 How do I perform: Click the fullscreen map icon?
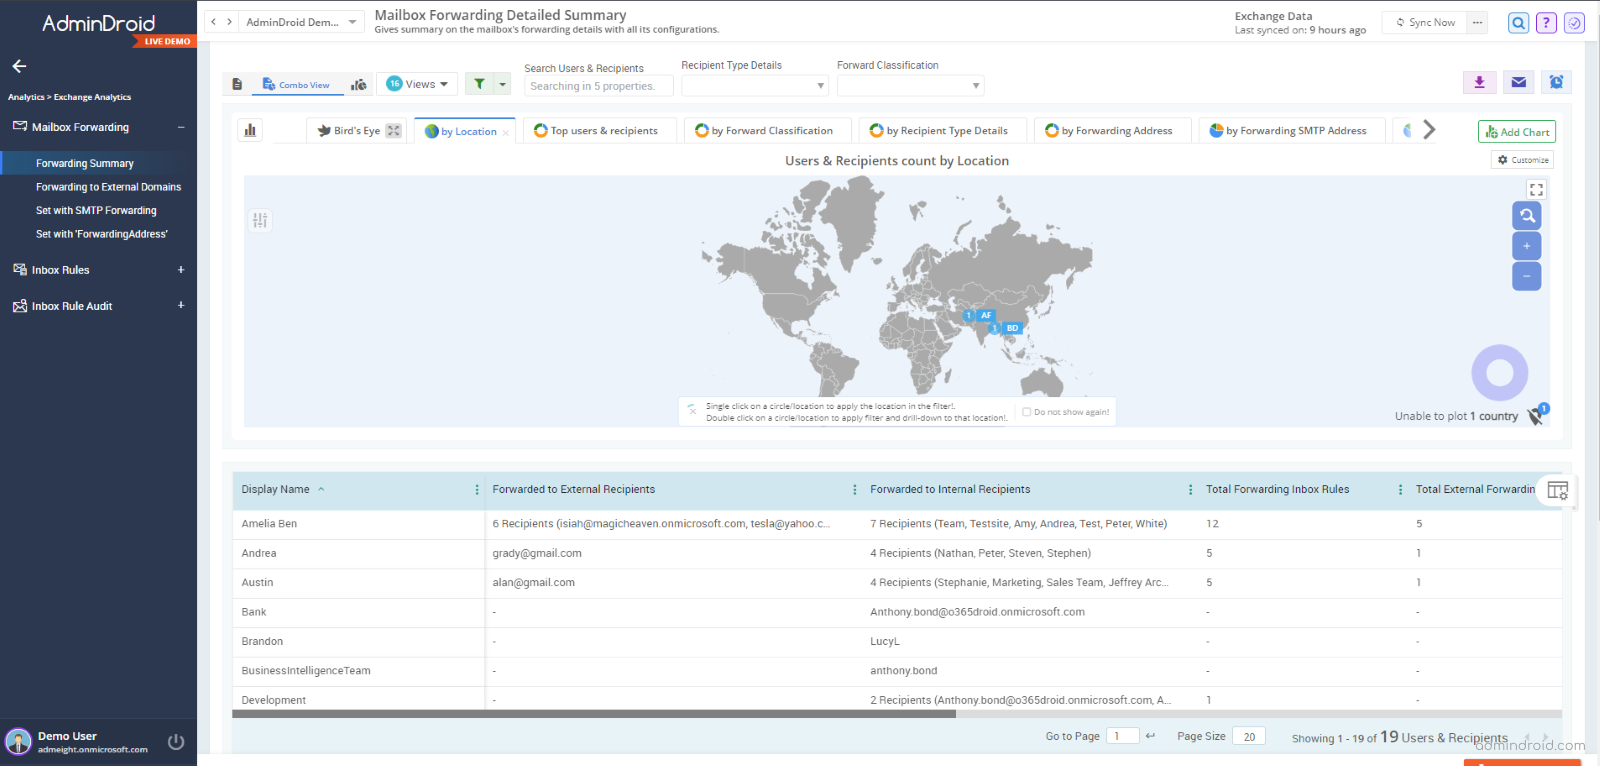[x=1536, y=189]
